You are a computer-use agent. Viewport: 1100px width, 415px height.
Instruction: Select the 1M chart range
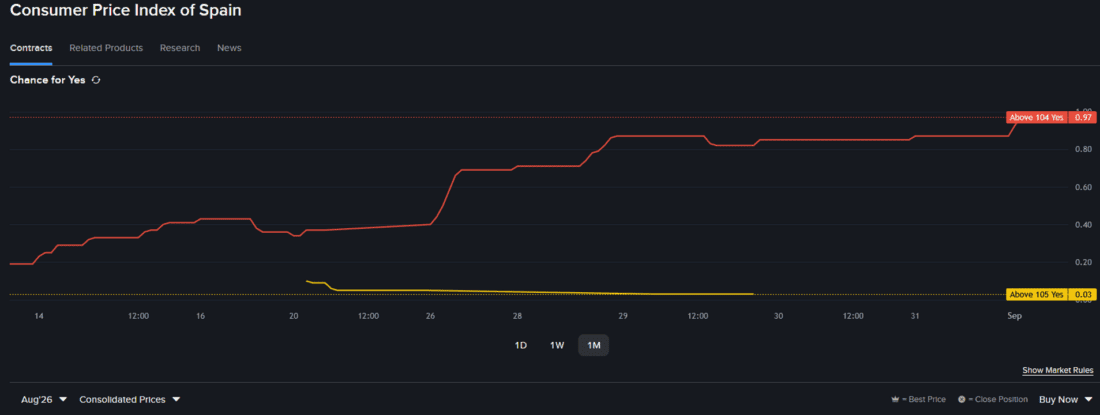tap(593, 345)
